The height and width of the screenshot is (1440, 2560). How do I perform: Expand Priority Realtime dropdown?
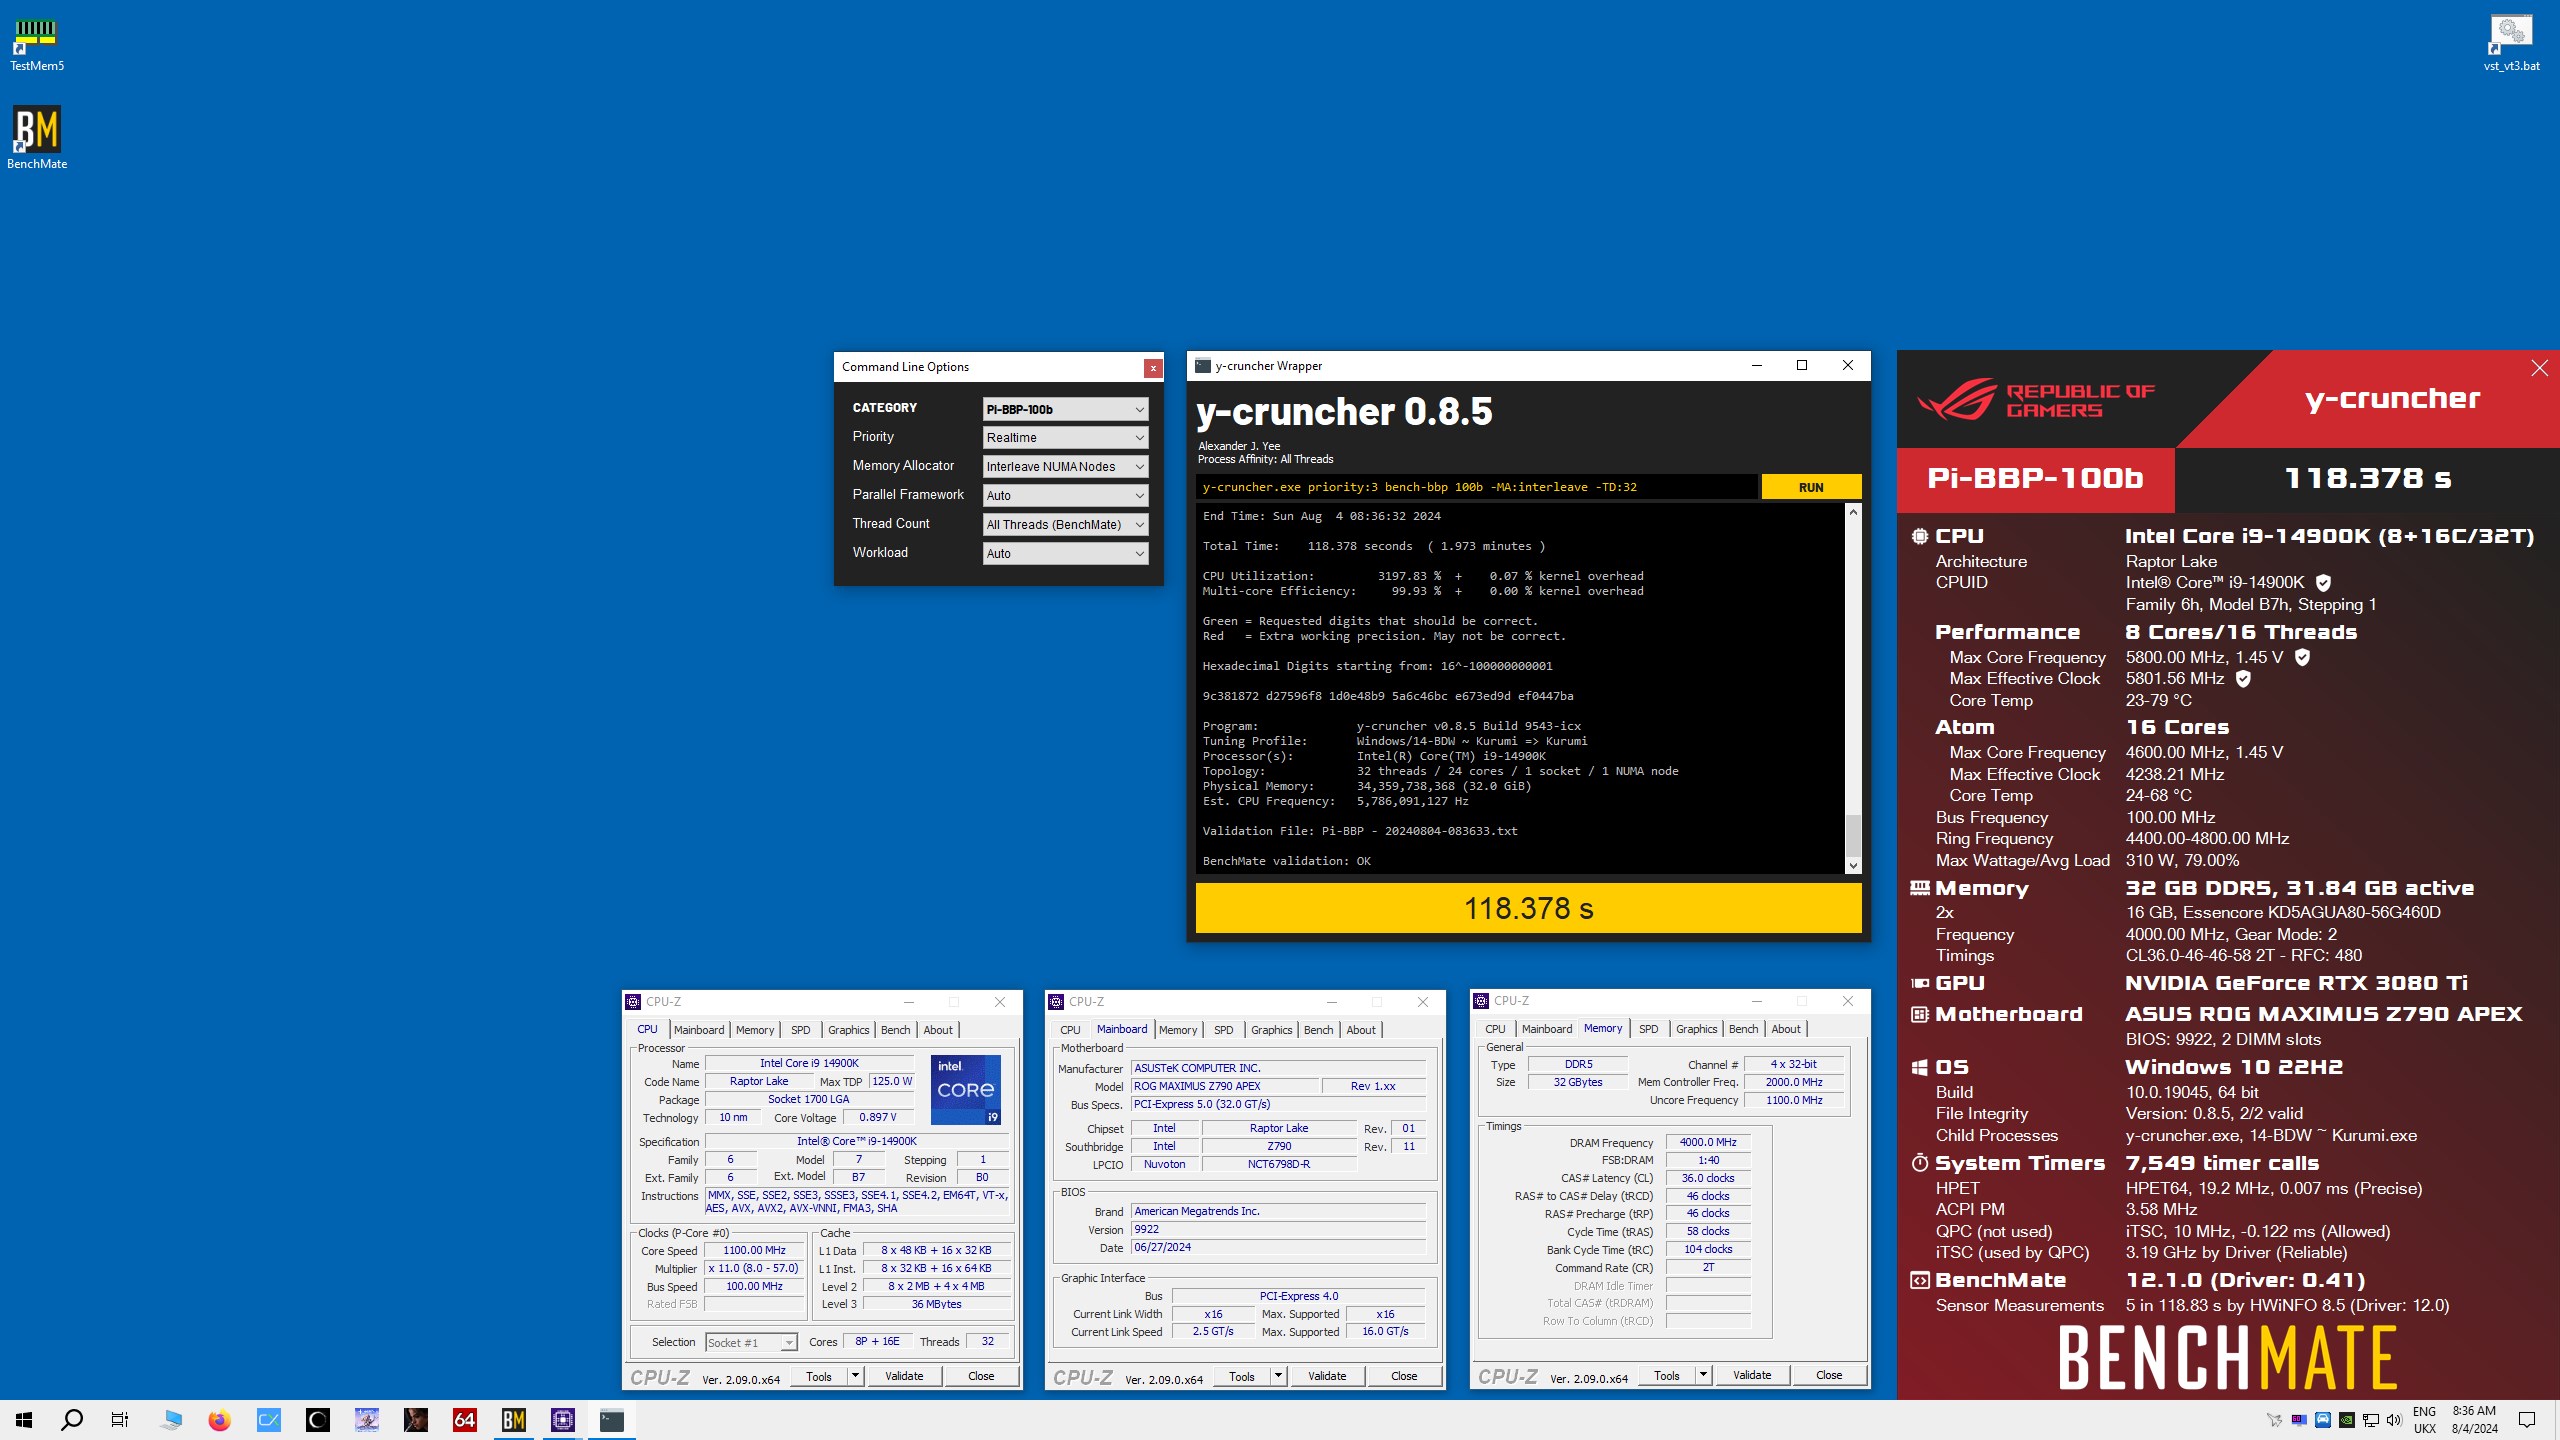pos(1065,438)
